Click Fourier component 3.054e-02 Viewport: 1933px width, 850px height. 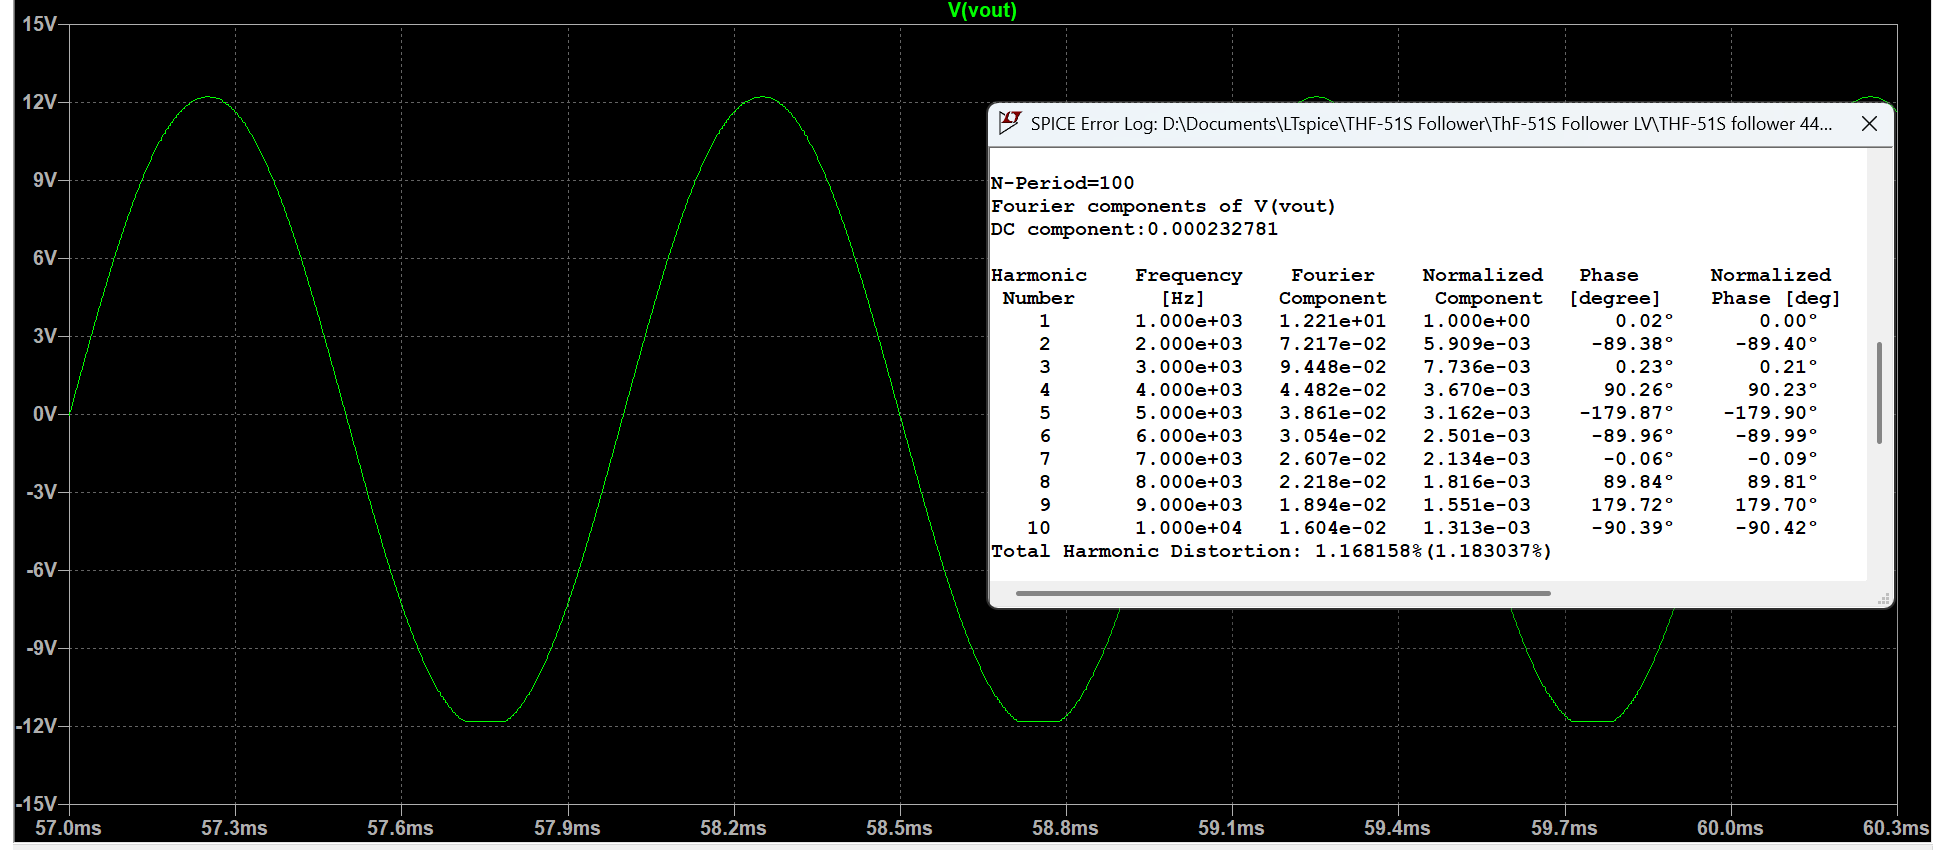pos(1332,436)
